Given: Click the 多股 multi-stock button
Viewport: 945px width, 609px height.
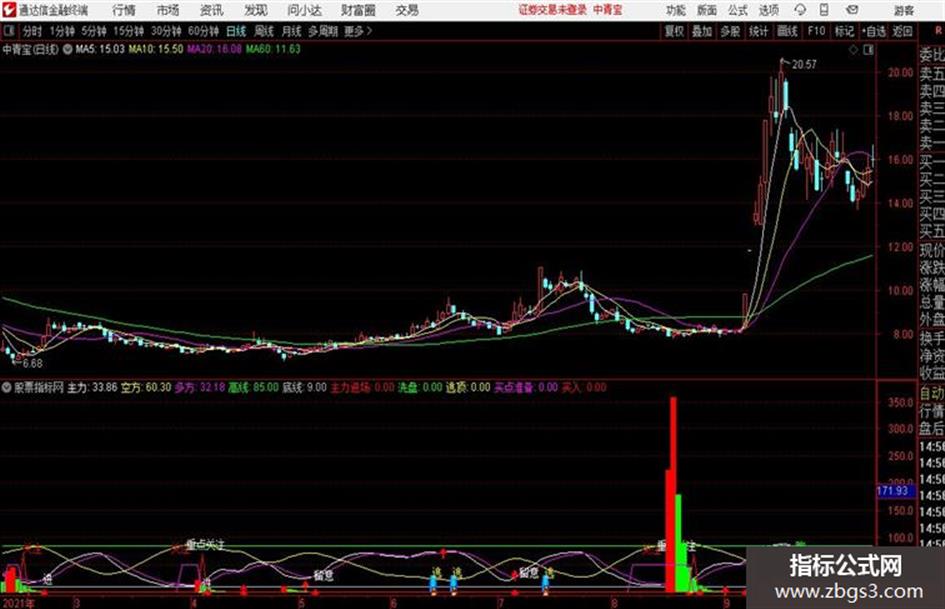Looking at the screenshot, I should [x=730, y=31].
